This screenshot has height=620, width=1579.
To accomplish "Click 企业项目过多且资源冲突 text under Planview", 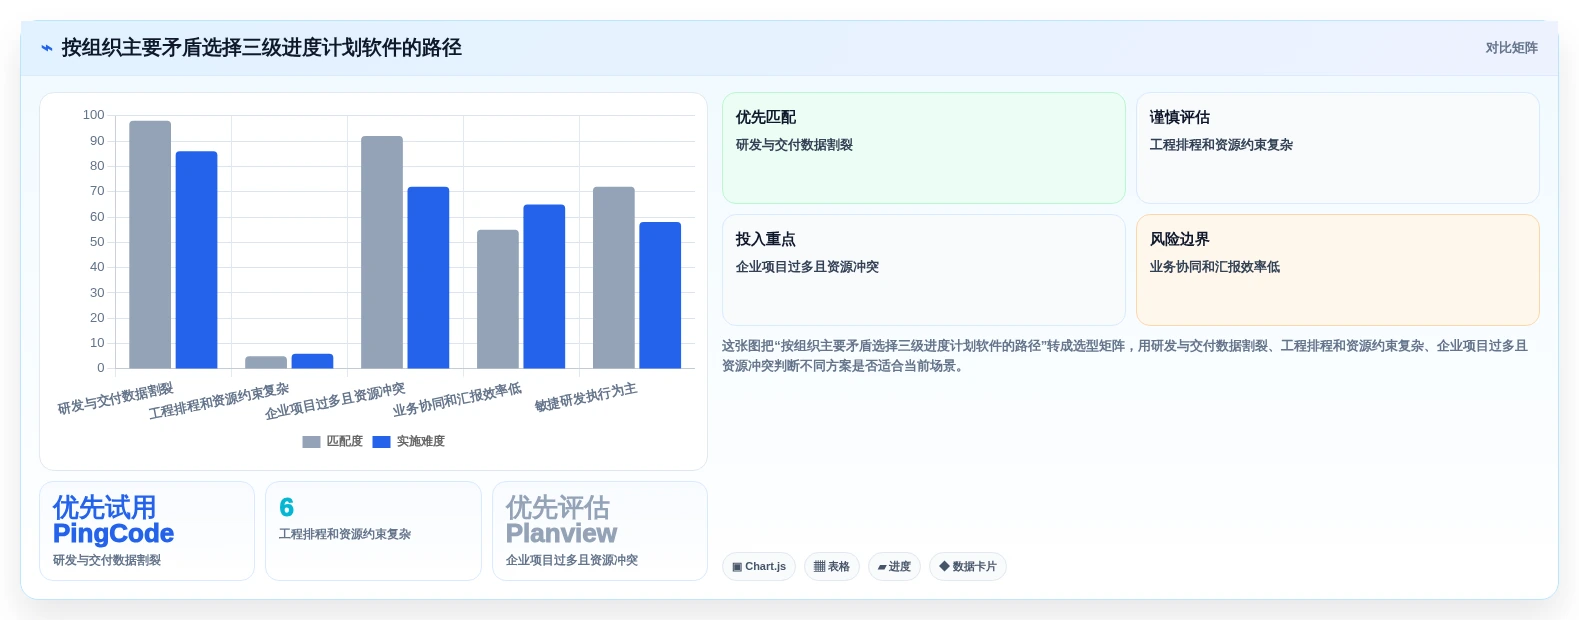I will 572,560.
